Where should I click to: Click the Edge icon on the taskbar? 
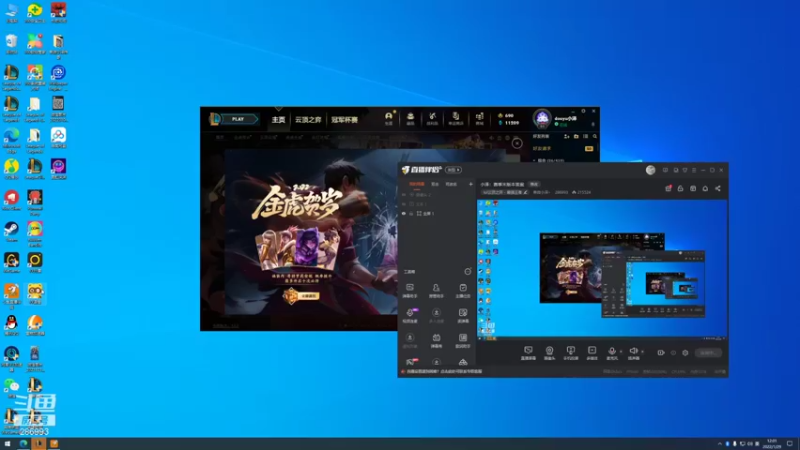[x=23, y=444]
